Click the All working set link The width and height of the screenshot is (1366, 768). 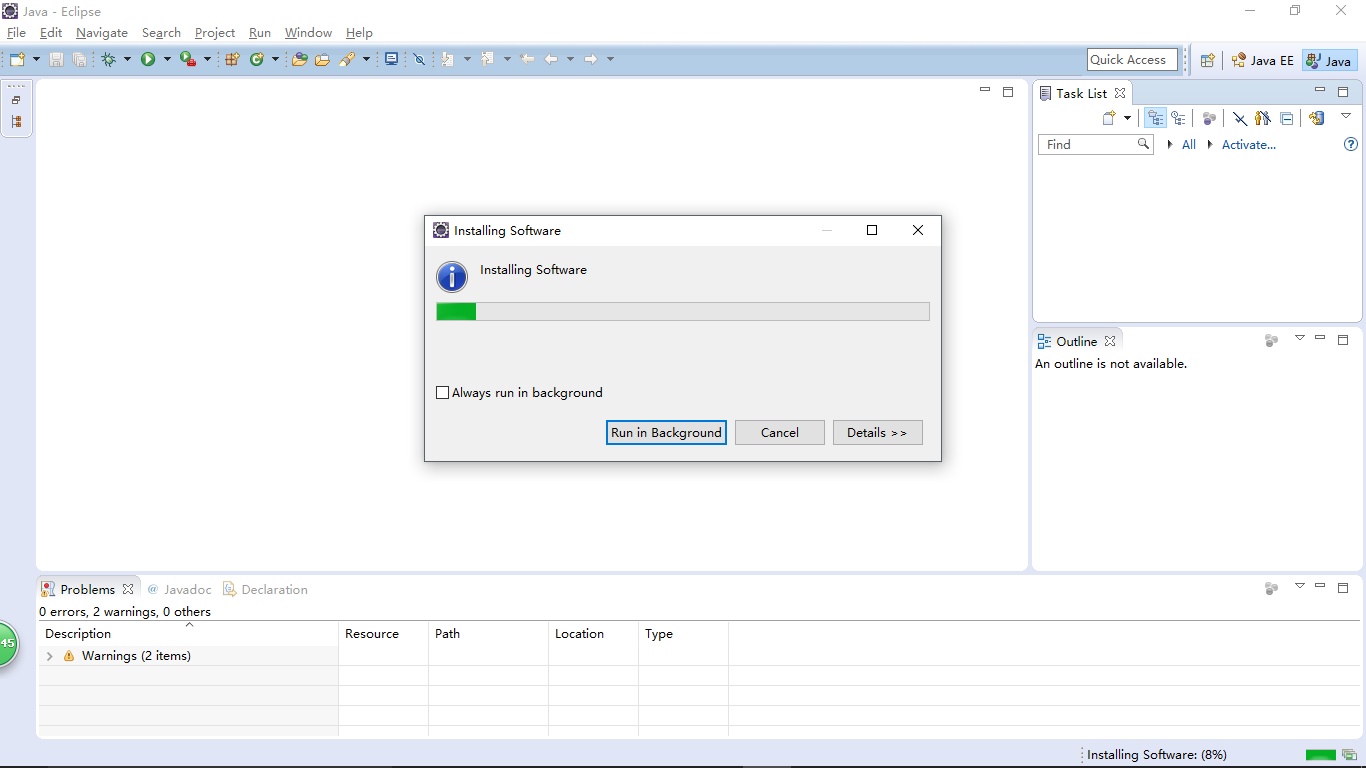1189,145
